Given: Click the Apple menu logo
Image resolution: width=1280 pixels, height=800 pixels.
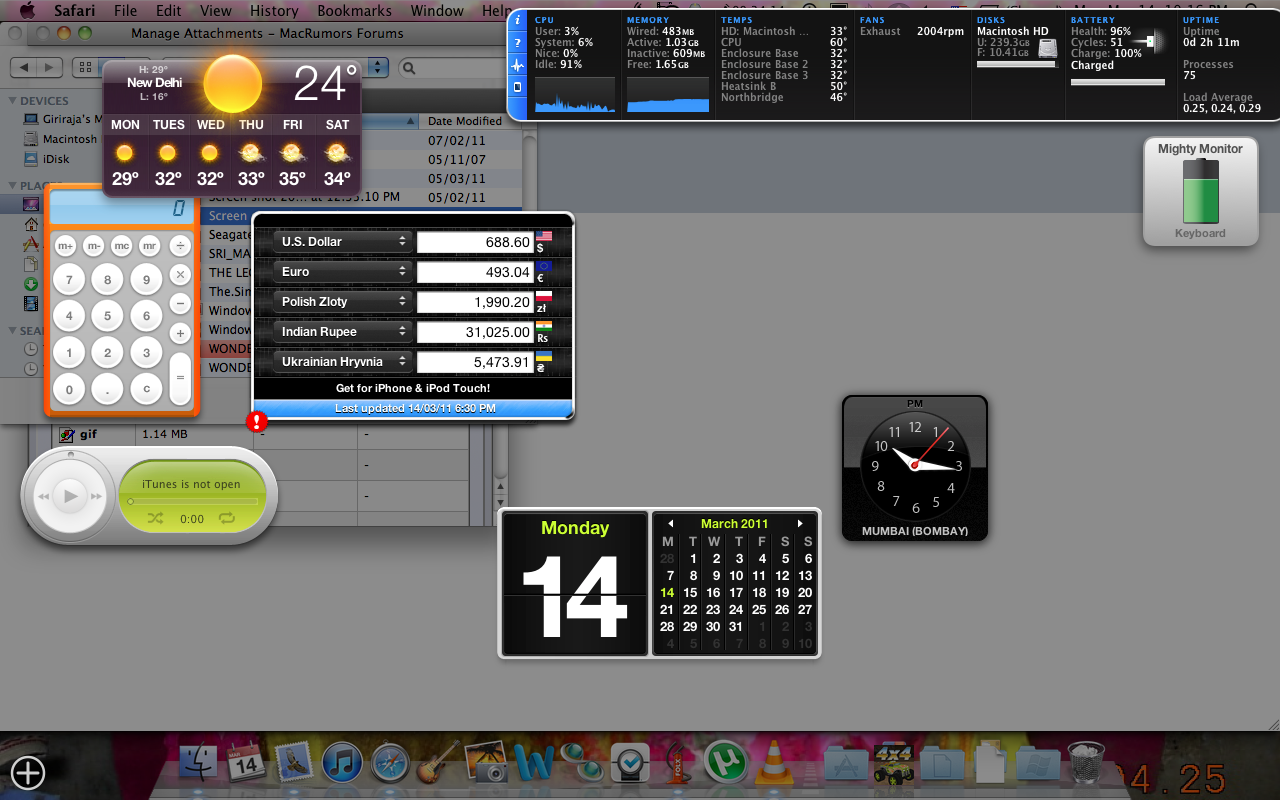Looking at the screenshot, I should [x=27, y=11].
